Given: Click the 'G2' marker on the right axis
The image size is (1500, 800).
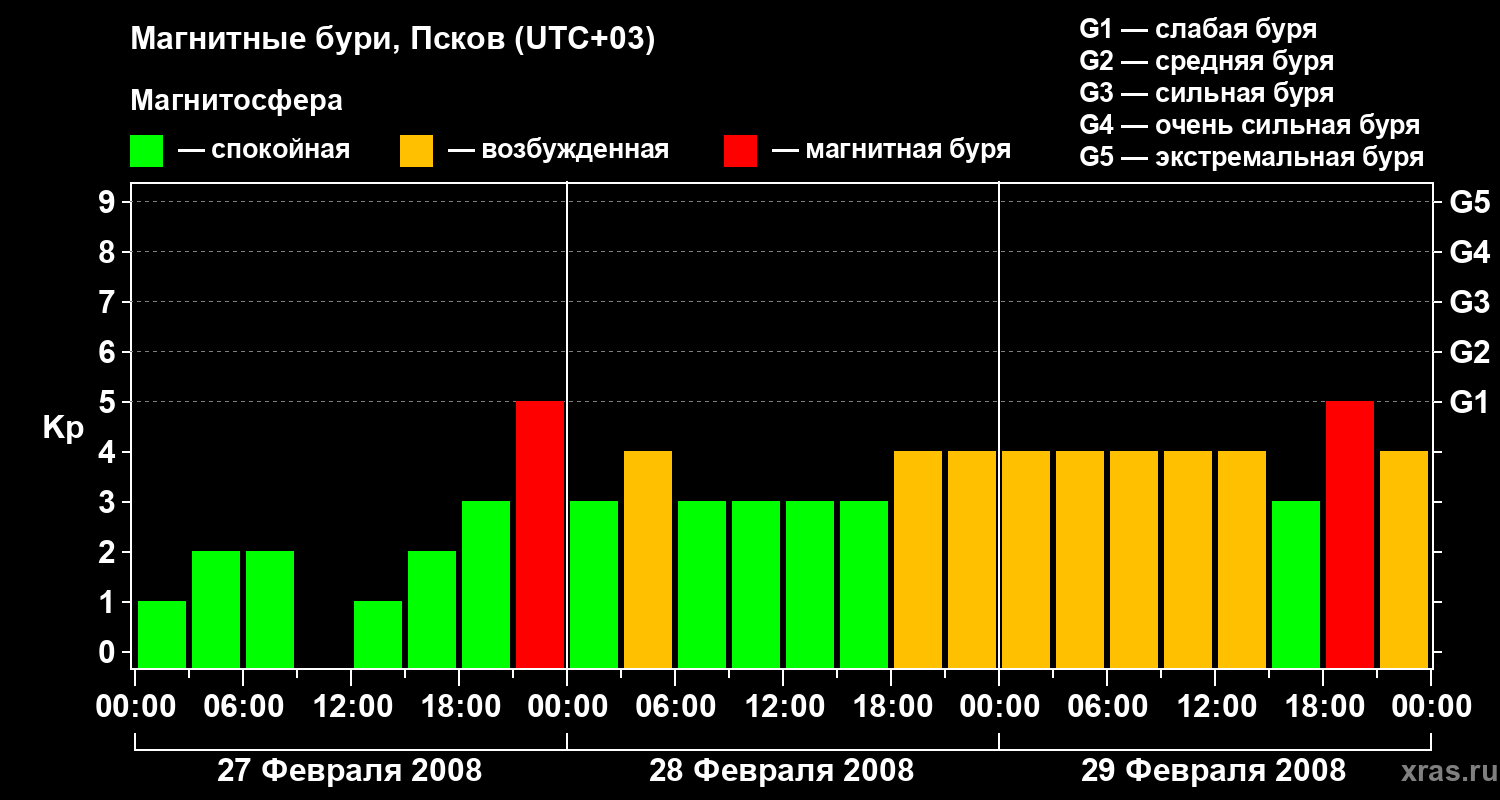Looking at the screenshot, I should tap(1469, 352).
